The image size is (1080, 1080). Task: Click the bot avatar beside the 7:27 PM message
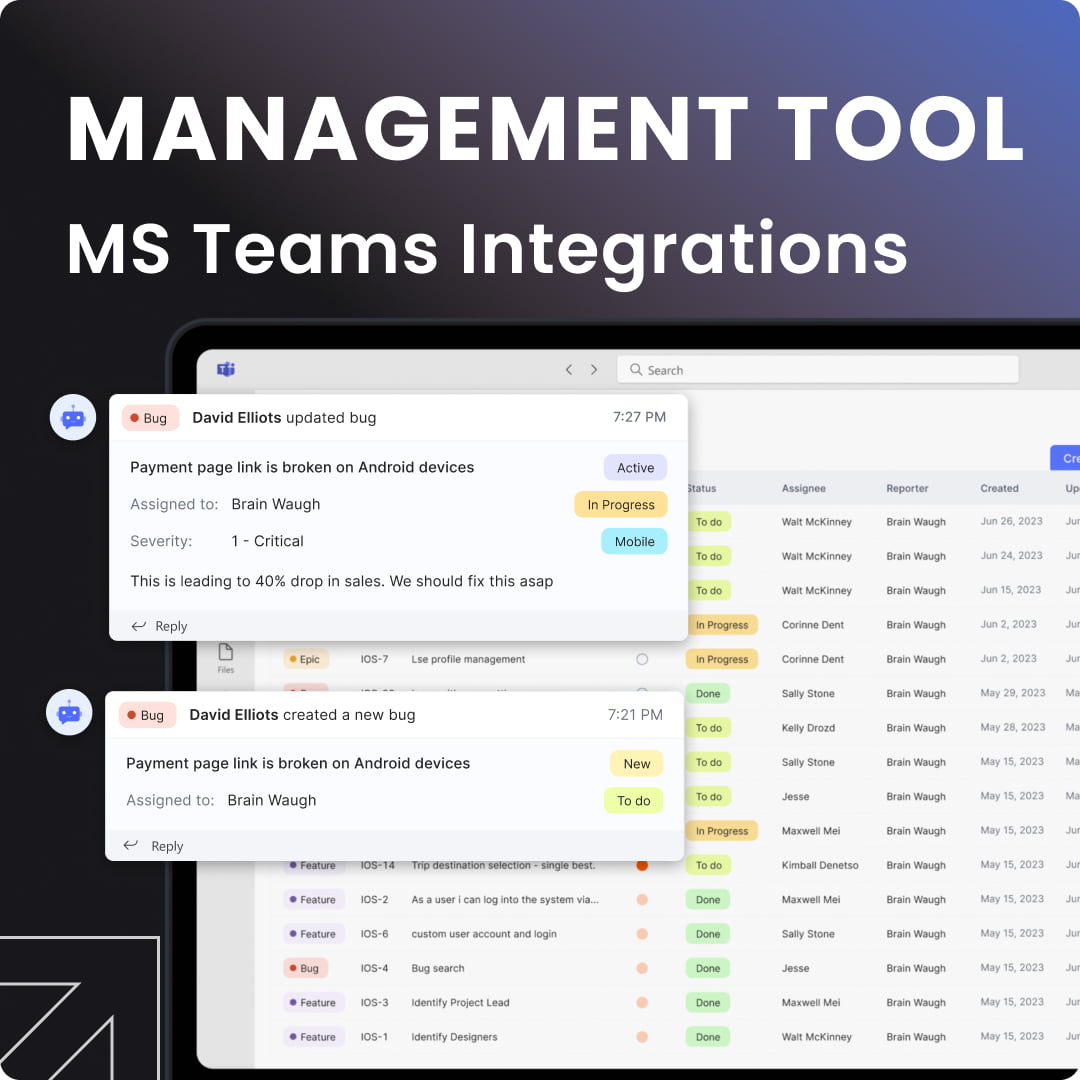click(x=72, y=417)
